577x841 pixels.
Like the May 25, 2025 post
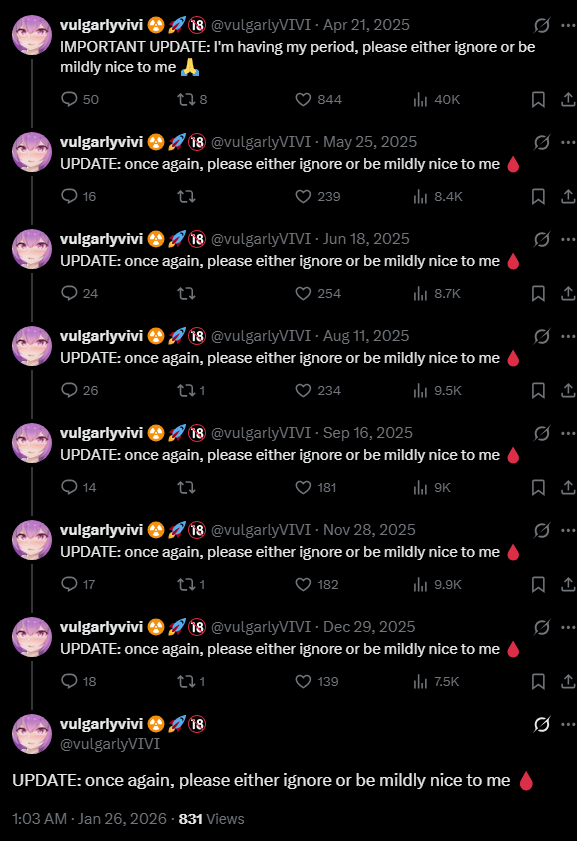(317, 196)
